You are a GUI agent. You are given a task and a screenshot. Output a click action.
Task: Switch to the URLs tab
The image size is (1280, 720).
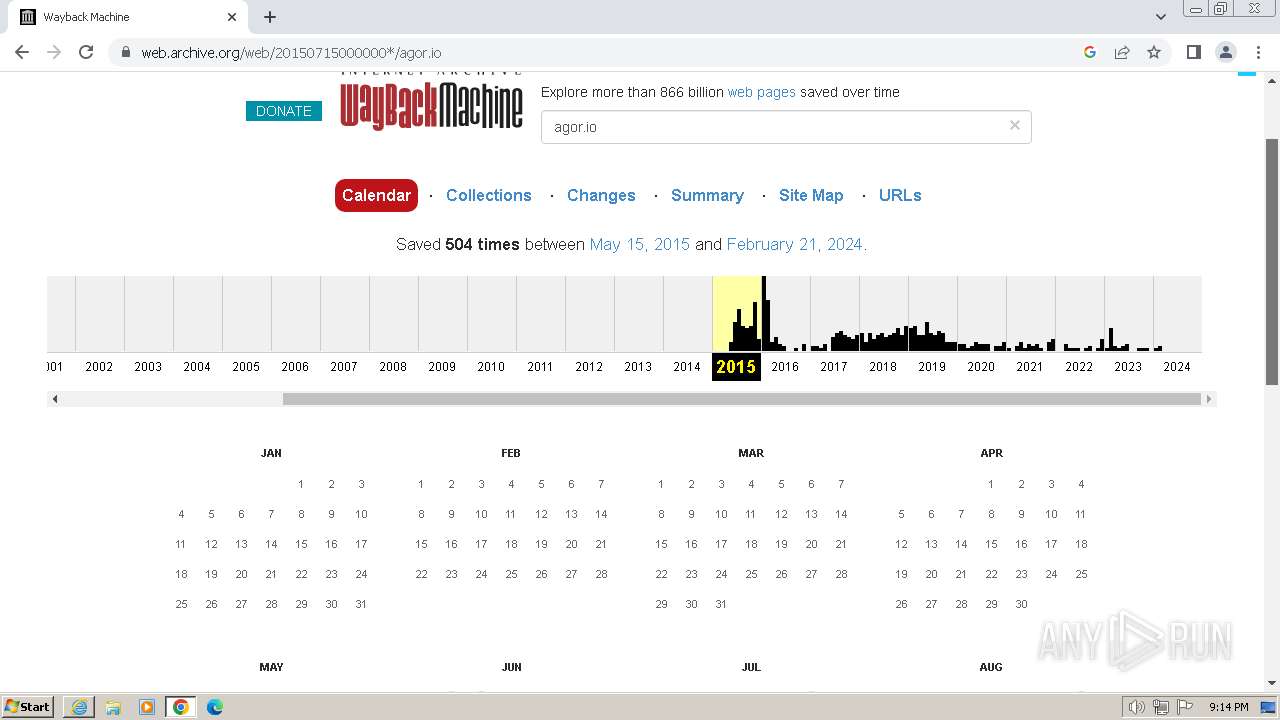pyautogui.click(x=900, y=195)
